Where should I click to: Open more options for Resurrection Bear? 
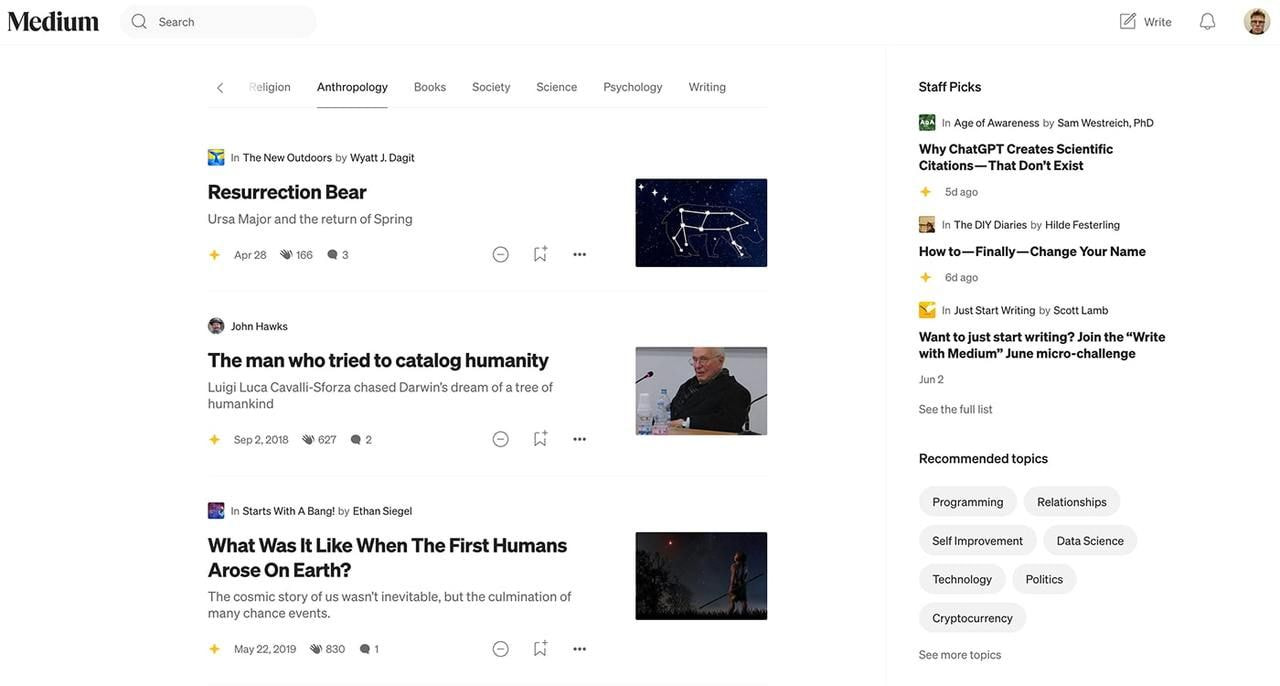point(579,254)
